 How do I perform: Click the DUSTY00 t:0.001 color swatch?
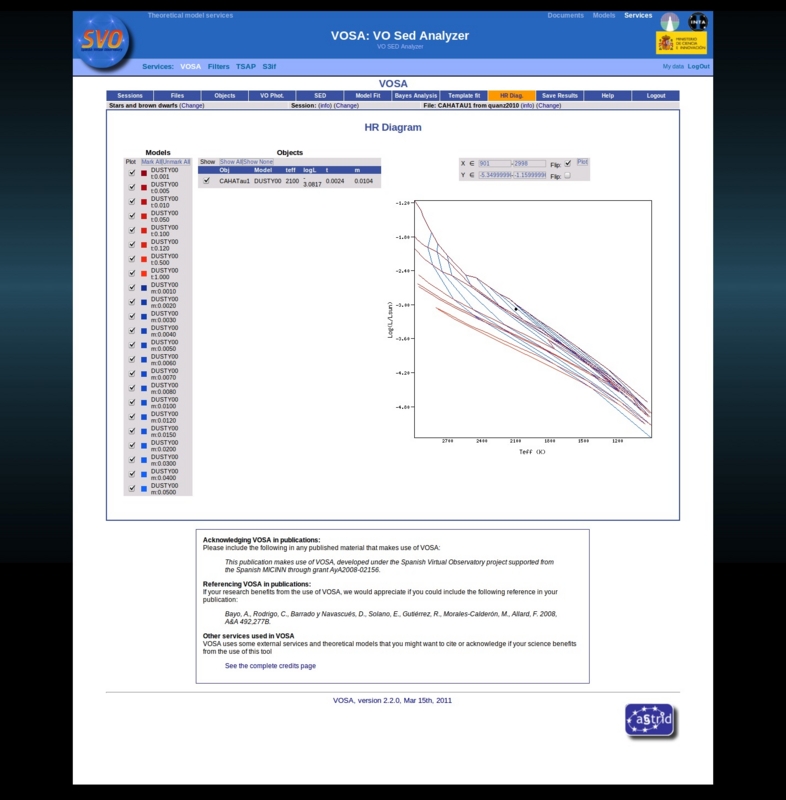[144, 173]
